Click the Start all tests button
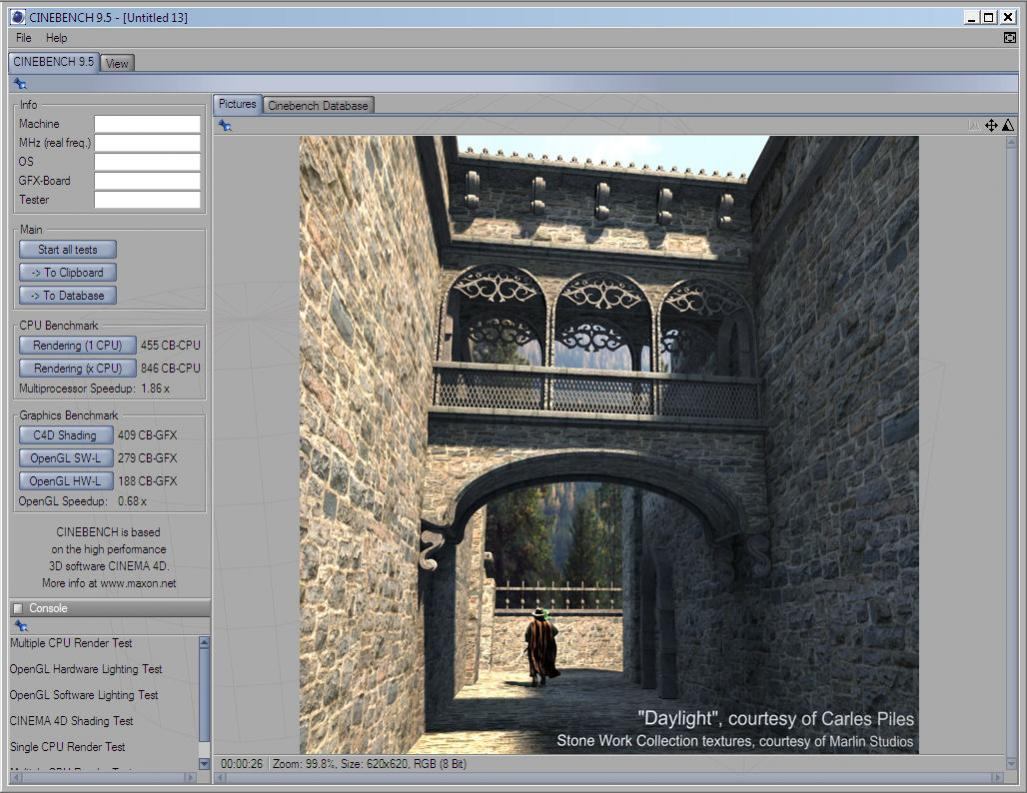Screen dimensions: 1027x793 click(x=68, y=249)
